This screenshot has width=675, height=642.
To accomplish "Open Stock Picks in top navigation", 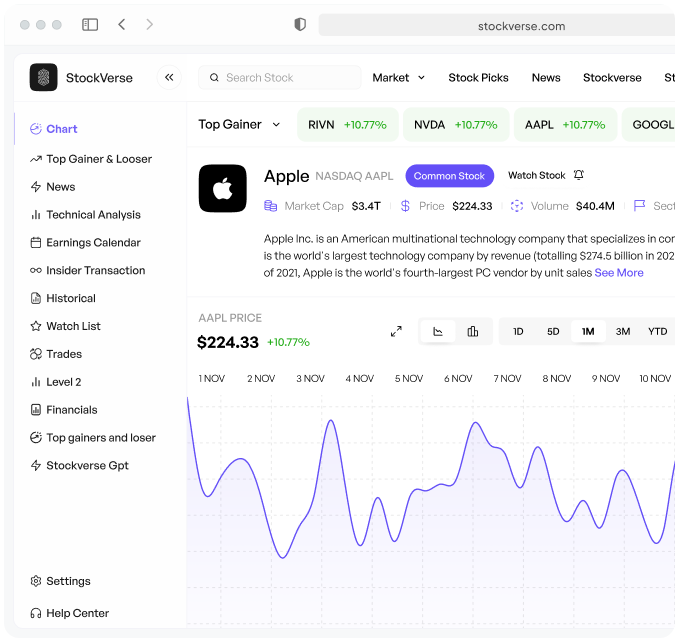I will 478,78.
